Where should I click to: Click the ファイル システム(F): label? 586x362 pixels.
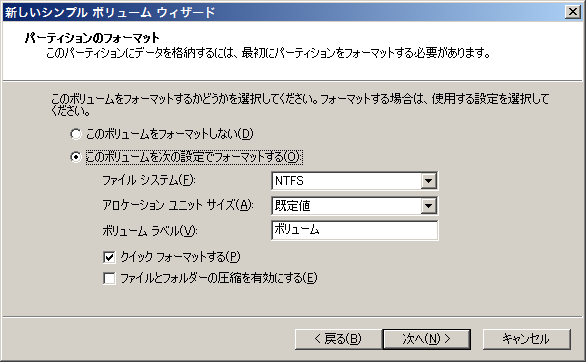click(149, 181)
